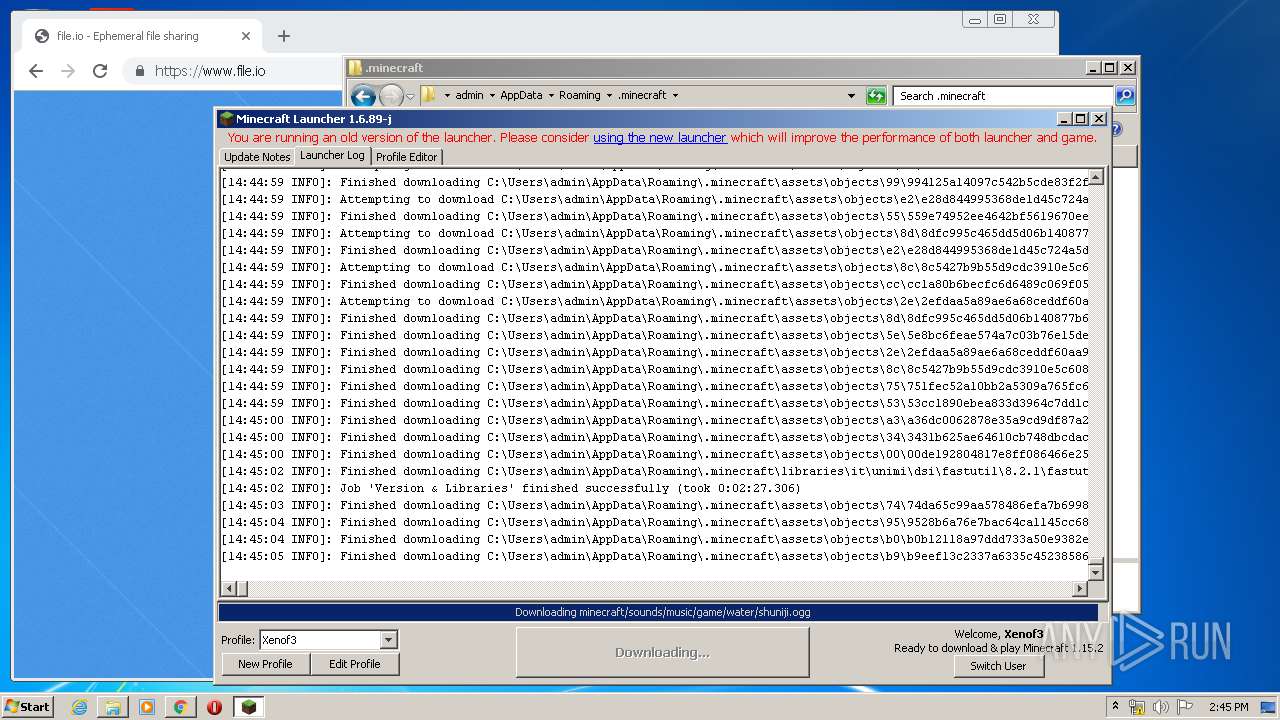Open the address bar history dropdown in Explorer
Viewport: 1280px width, 720px height.
coord(851,96)
